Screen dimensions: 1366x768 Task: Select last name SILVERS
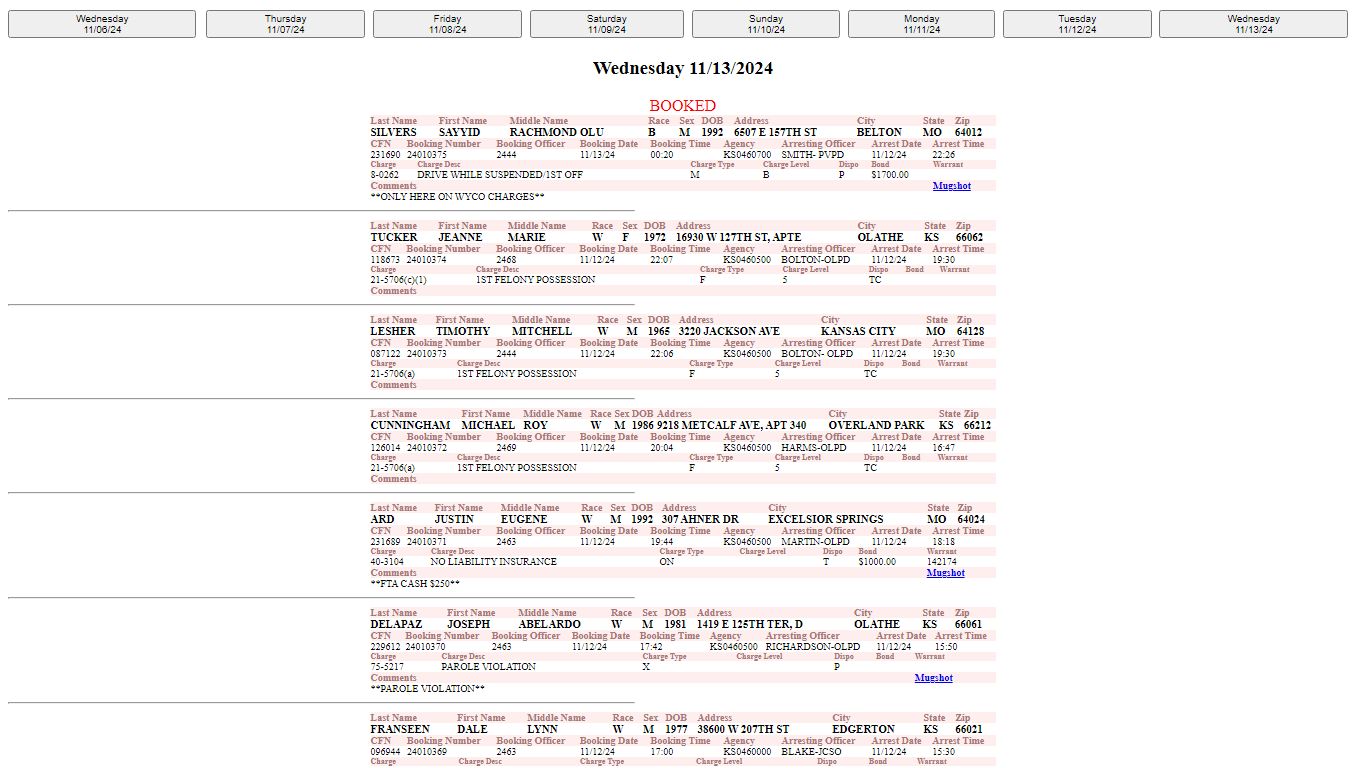click(x=394, y=132)
